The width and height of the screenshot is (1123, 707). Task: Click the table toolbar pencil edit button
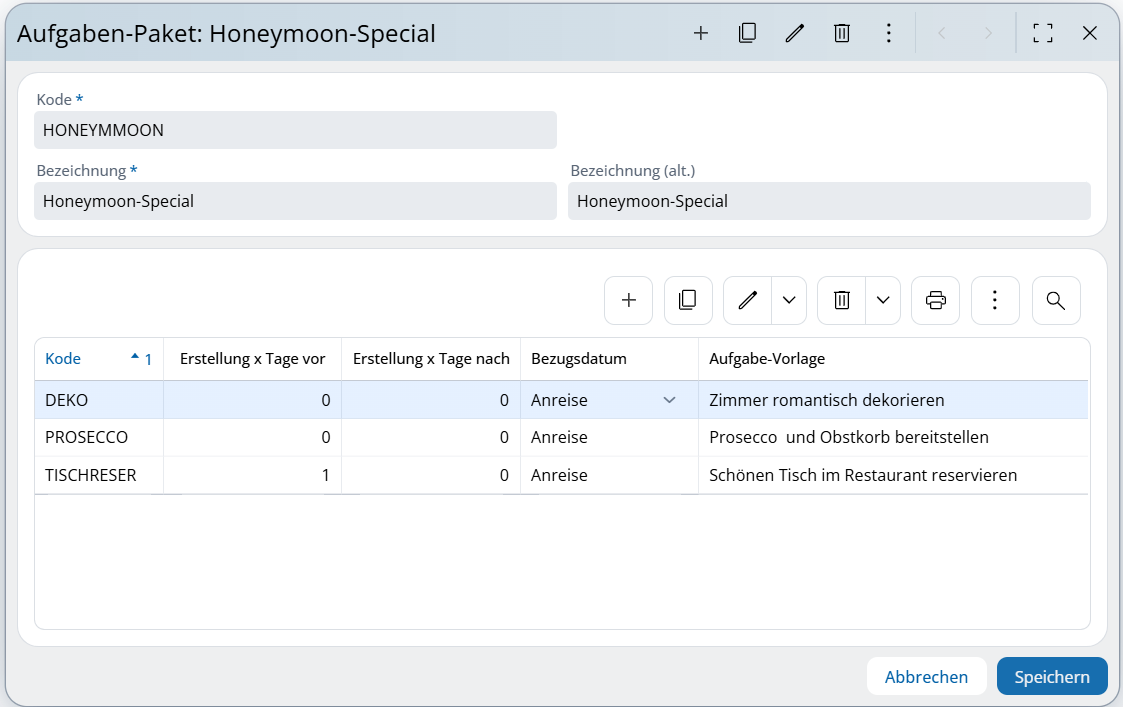[747, 300]
